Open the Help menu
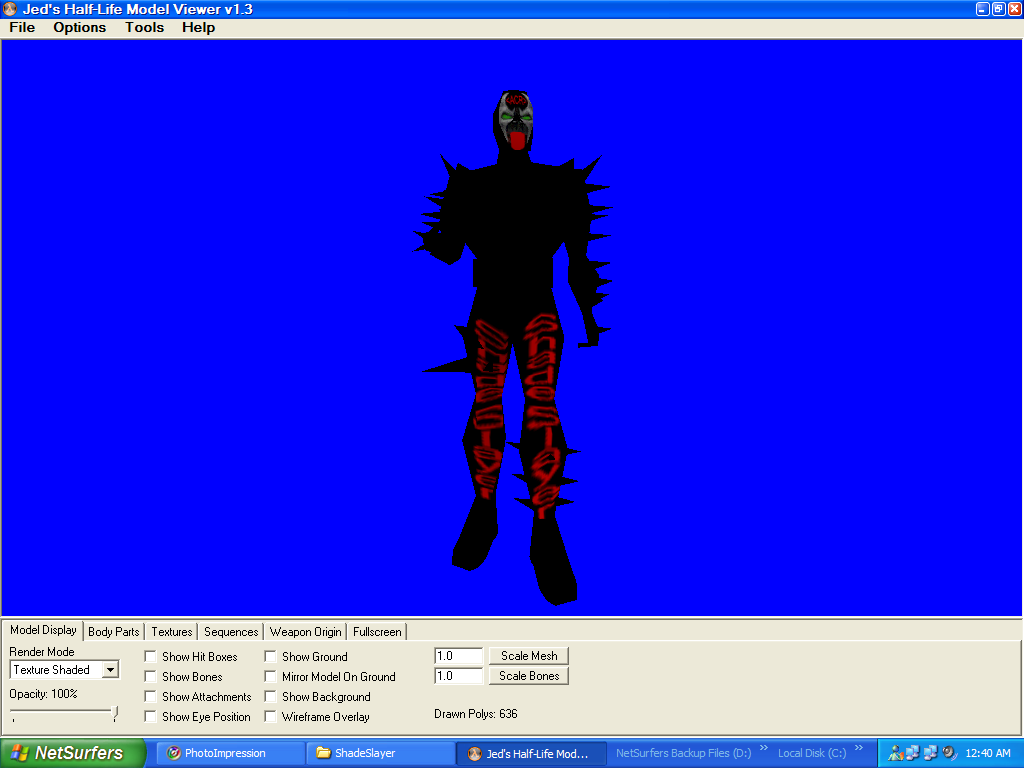Image resolution: width=1024 pixels, height=768 pixels. point(198,27)
